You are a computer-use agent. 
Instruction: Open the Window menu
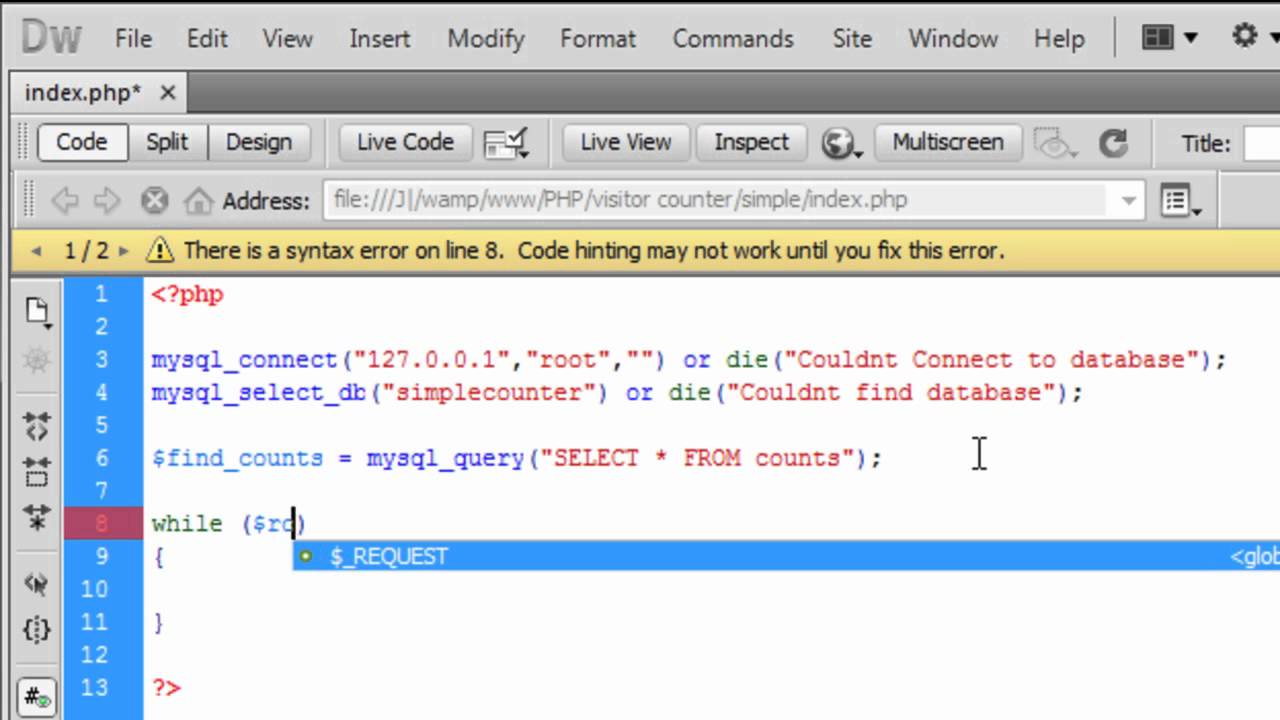pos(952,39)
